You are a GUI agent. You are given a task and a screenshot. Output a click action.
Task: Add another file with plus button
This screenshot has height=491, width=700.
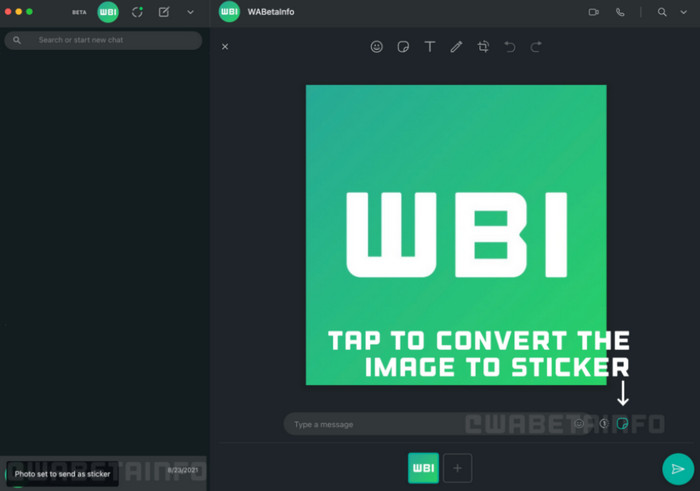(458, 468)
